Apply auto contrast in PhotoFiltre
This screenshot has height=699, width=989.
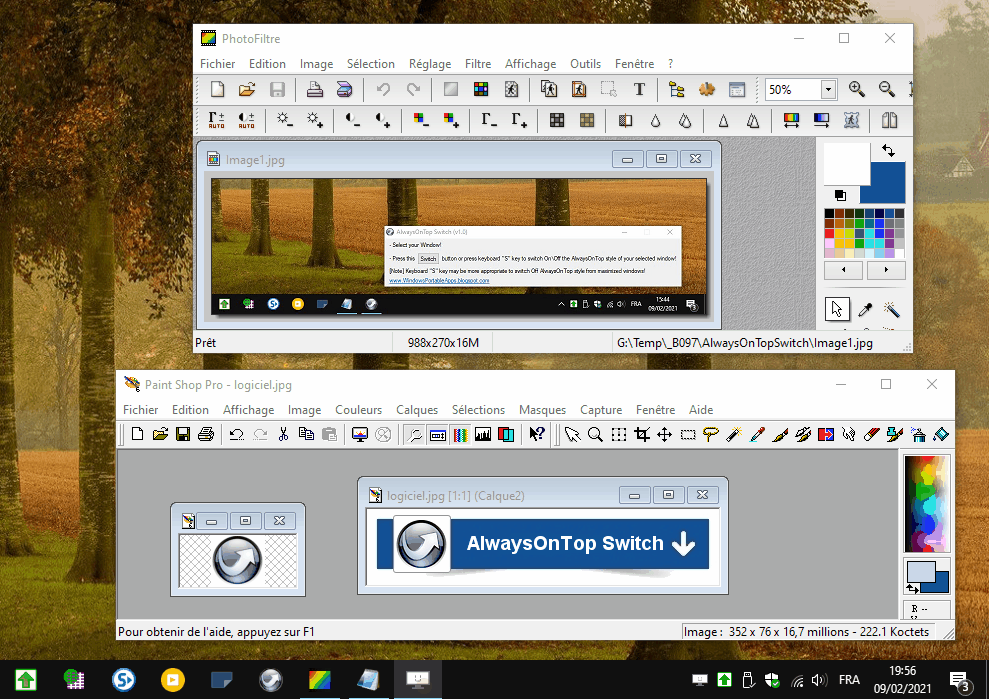coord(247,120)
